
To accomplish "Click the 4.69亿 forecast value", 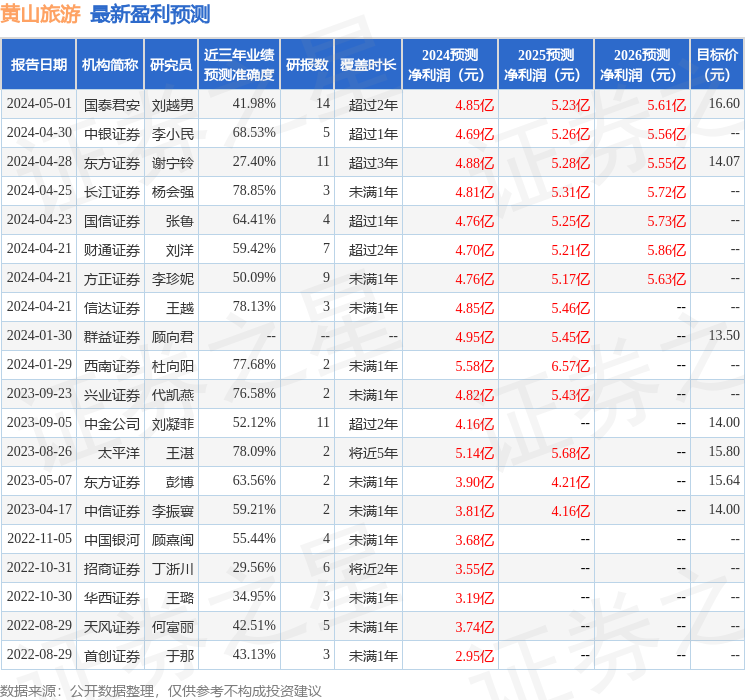I will [x=475, y=134].
